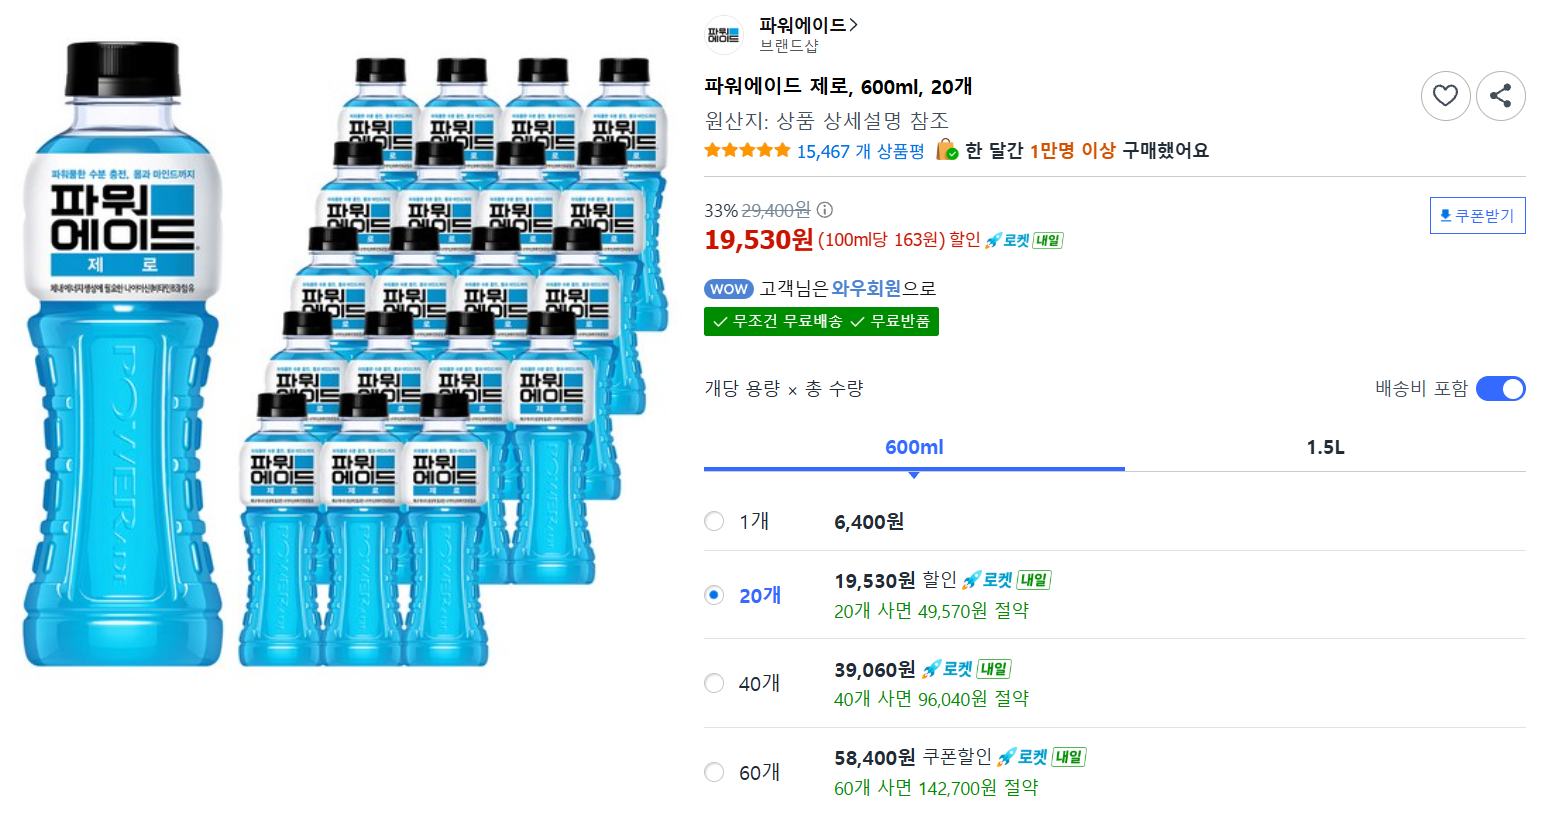Select the 1개 radio option

(x=714, y=521)
